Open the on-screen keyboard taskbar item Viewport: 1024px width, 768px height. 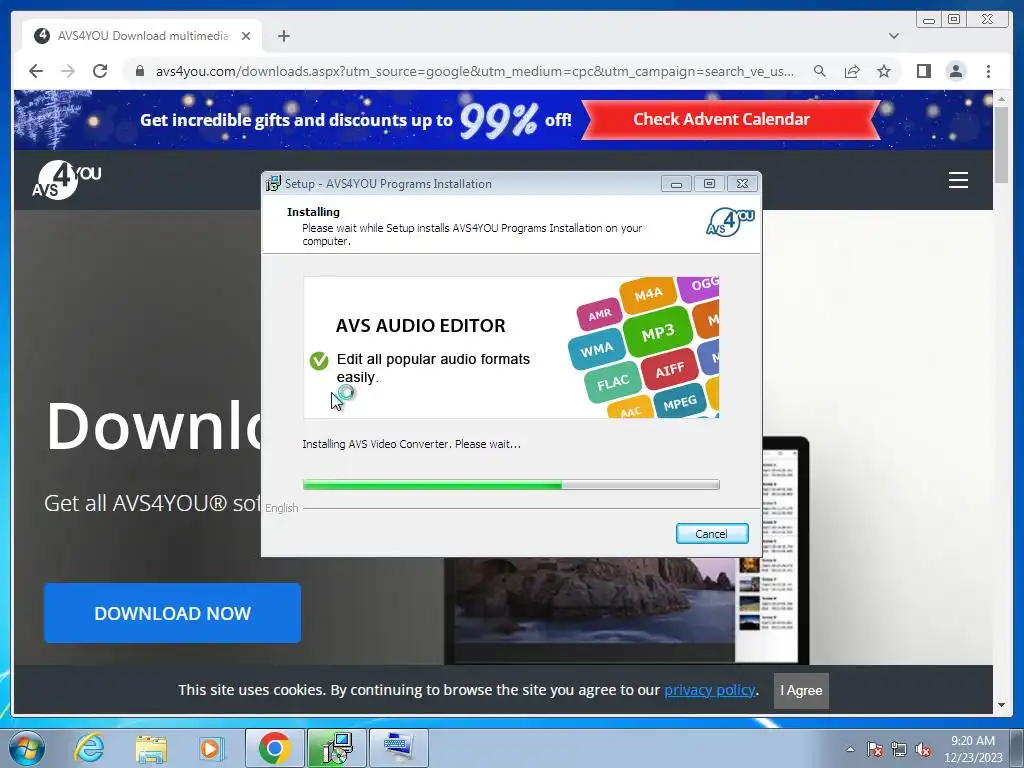(x=399, y=748)
